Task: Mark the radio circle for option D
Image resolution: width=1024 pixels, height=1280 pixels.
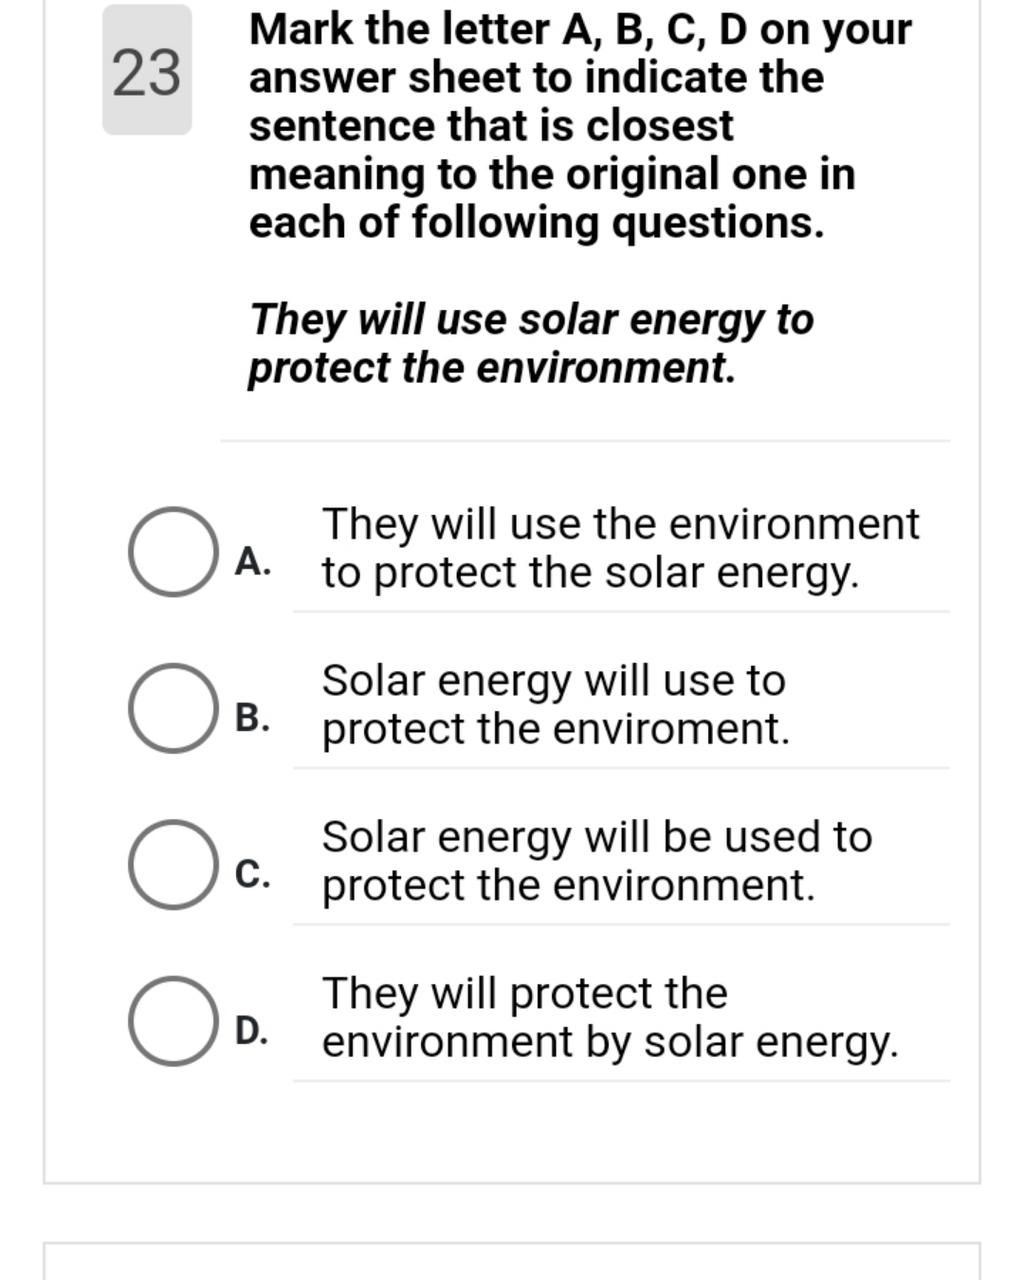Action: pos(172,1021)
